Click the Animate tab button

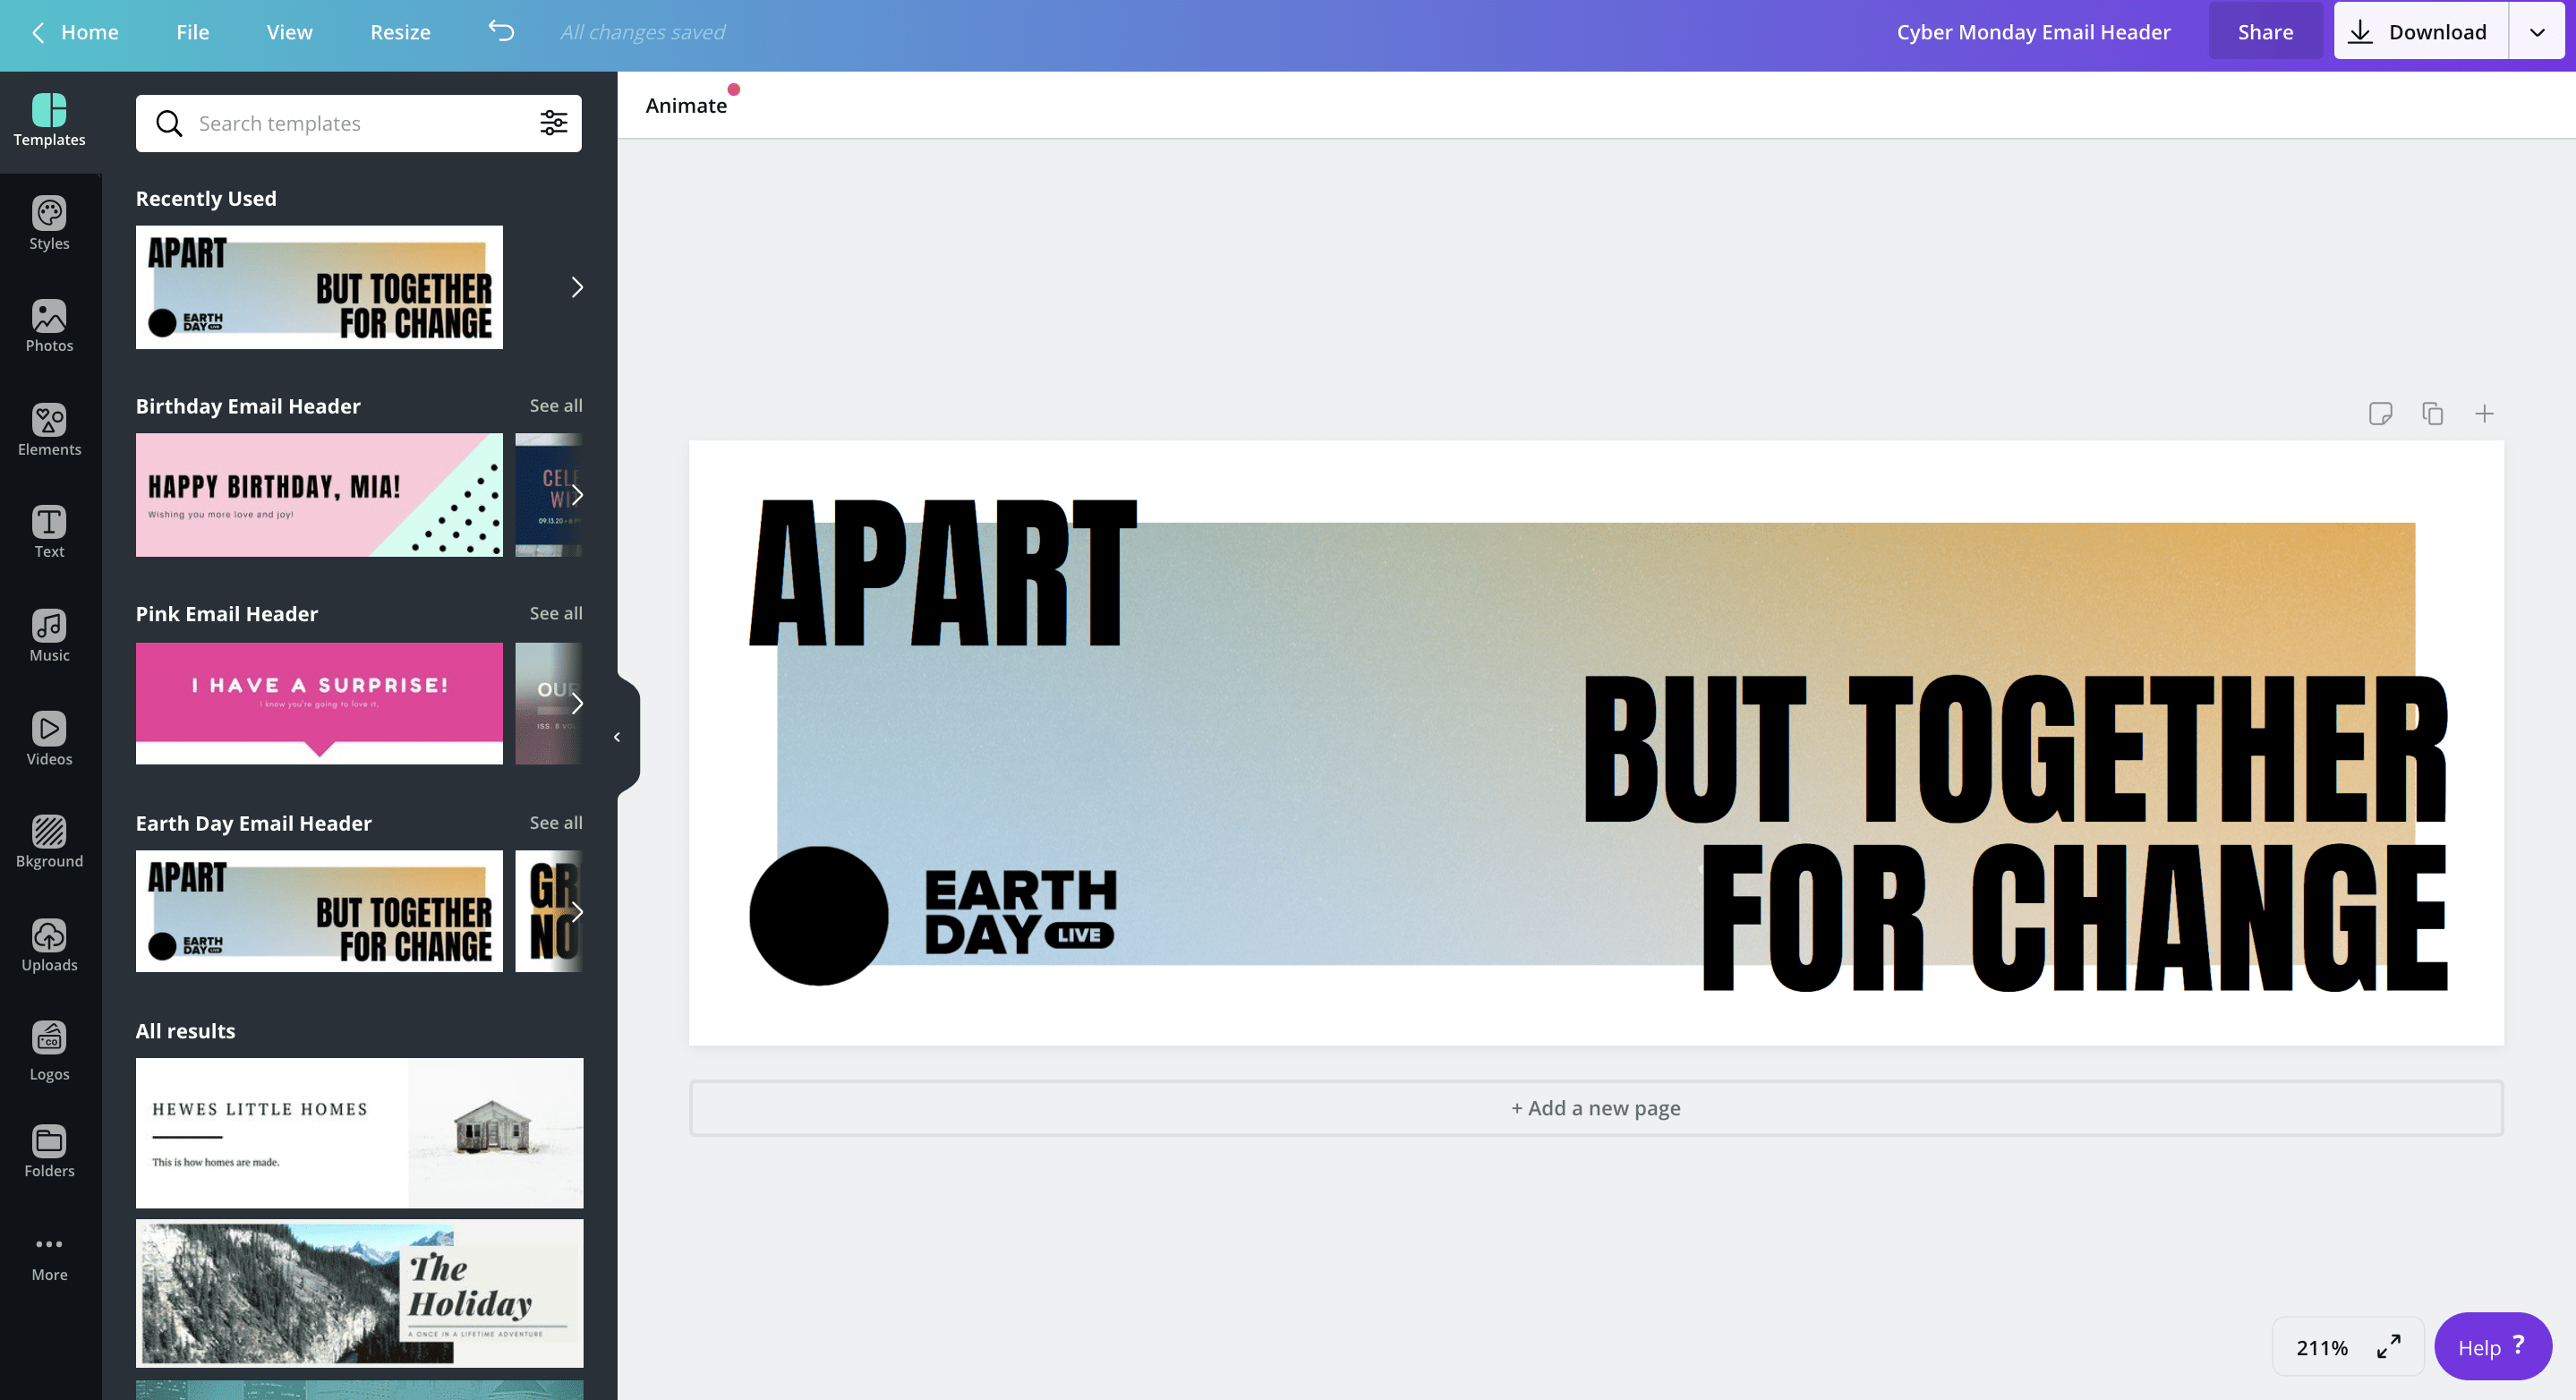click(x=686, y=105)
